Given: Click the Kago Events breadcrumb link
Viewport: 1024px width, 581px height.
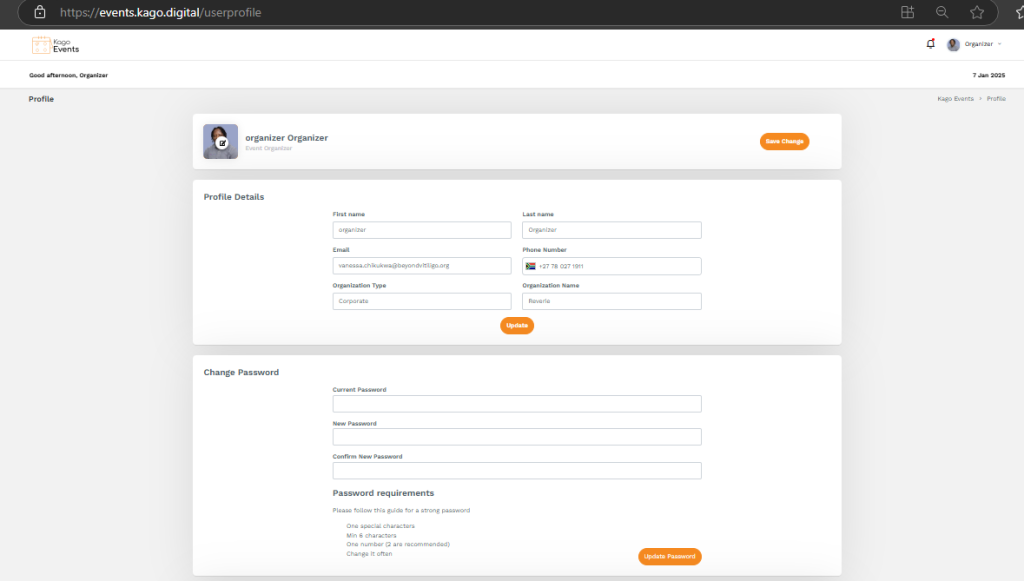Looking at the screenshot, I should pyautogui.click(x=955, y=99).
